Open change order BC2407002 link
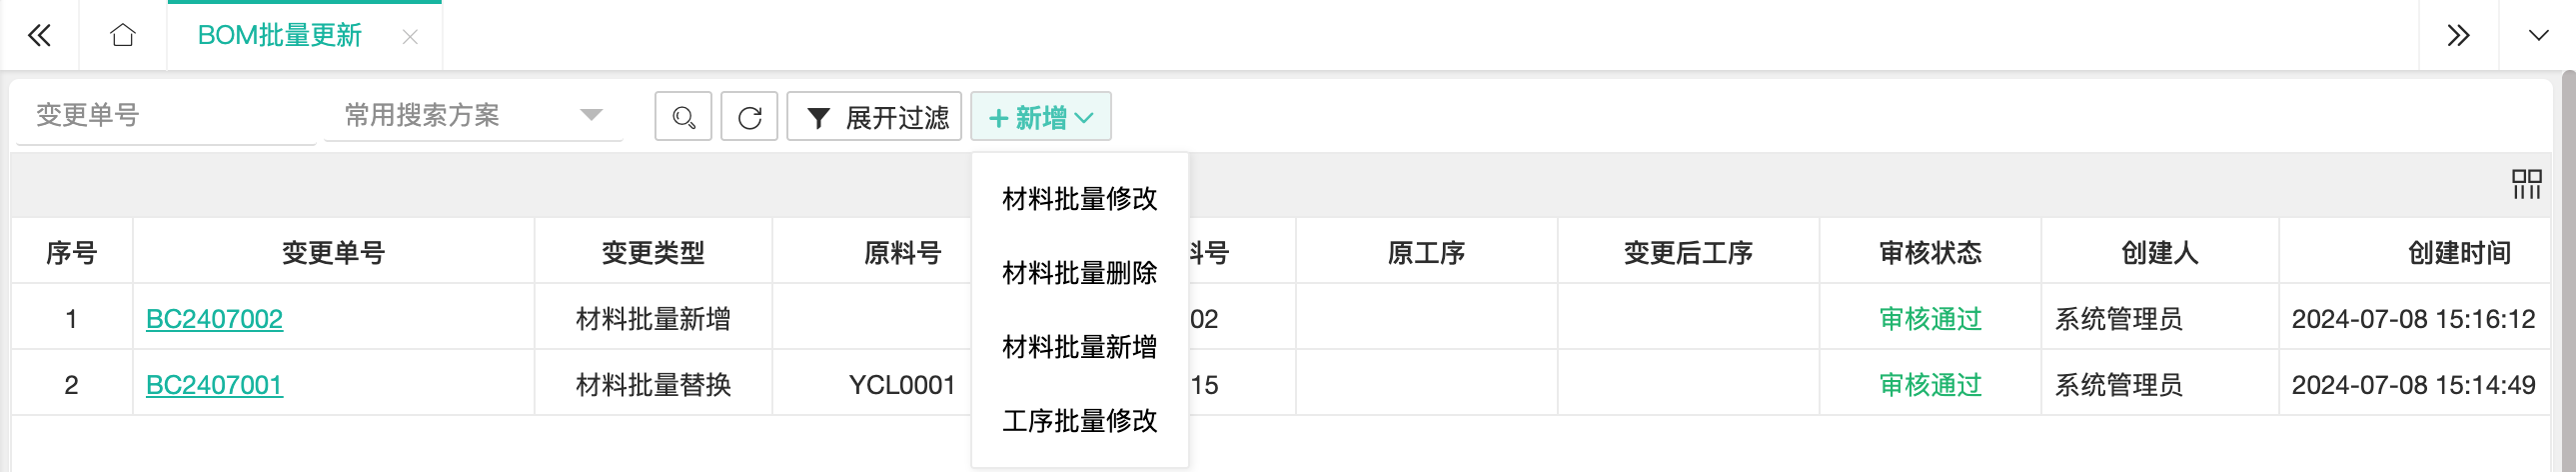 click(214, 319)
